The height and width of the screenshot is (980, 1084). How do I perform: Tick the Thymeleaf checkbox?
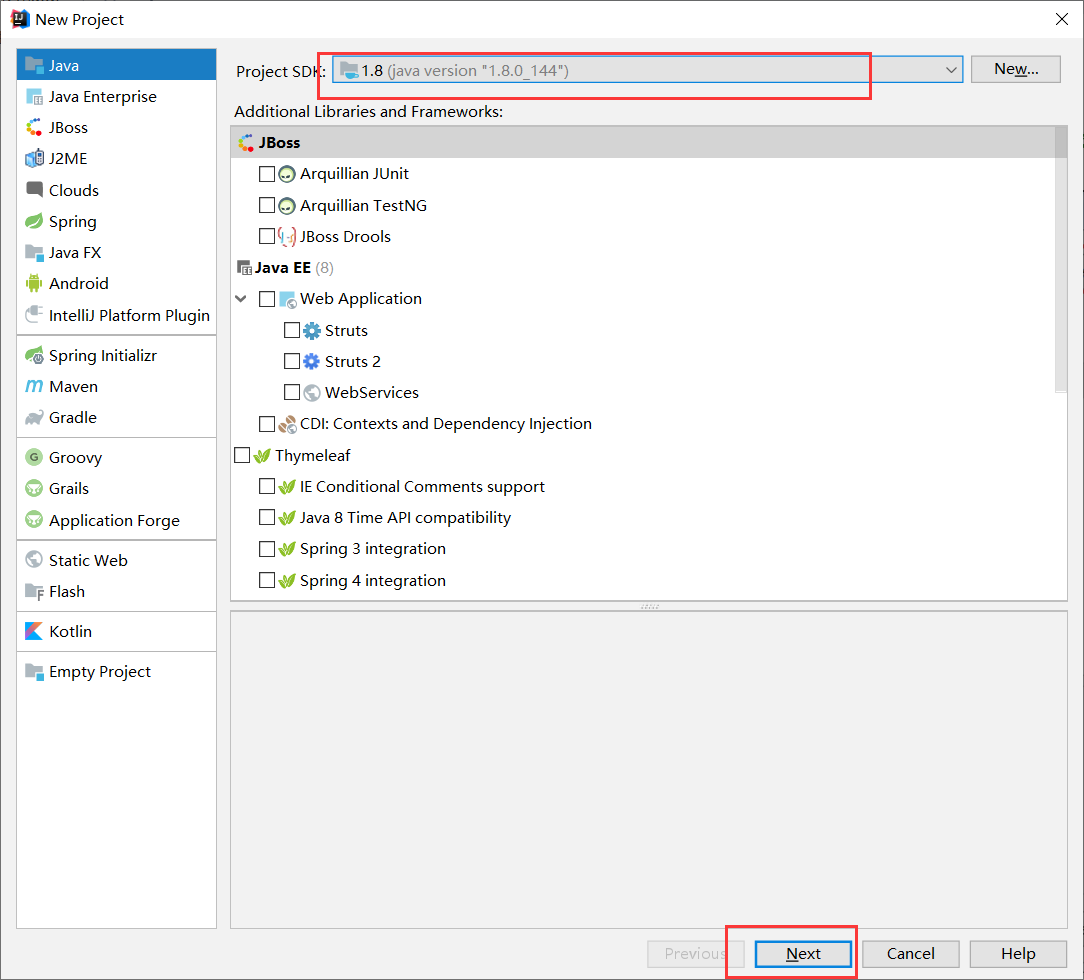pyautogui.click(x=242, y=455)
